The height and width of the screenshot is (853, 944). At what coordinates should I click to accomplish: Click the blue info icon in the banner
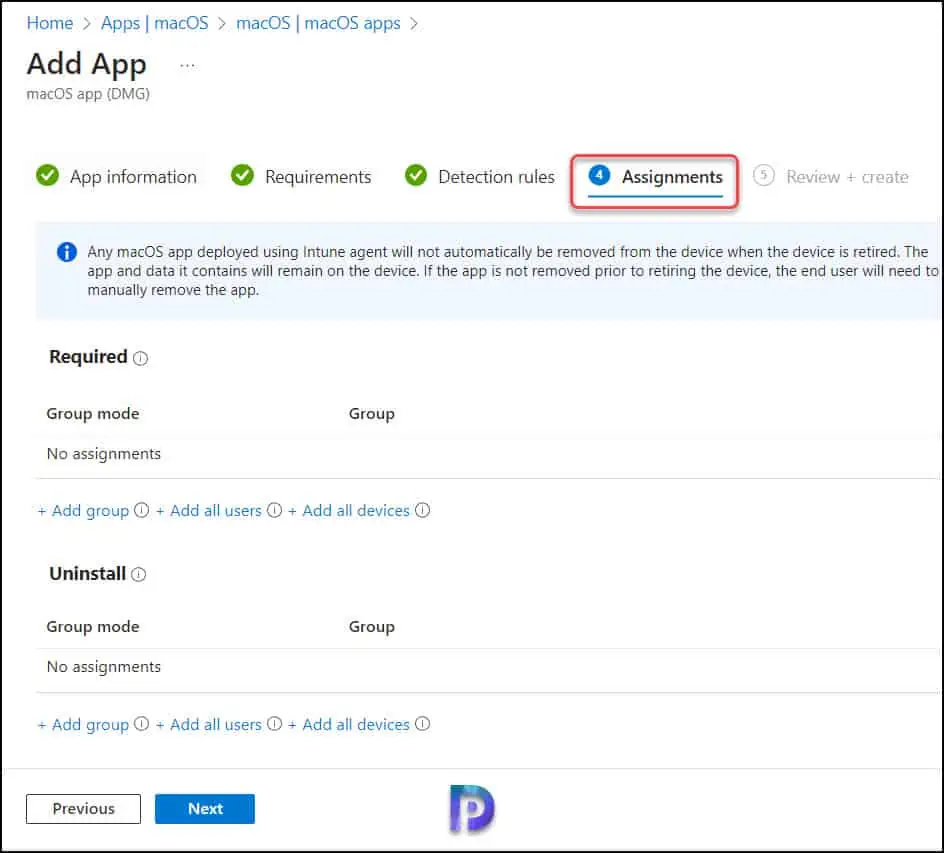(x=67, y=252)
